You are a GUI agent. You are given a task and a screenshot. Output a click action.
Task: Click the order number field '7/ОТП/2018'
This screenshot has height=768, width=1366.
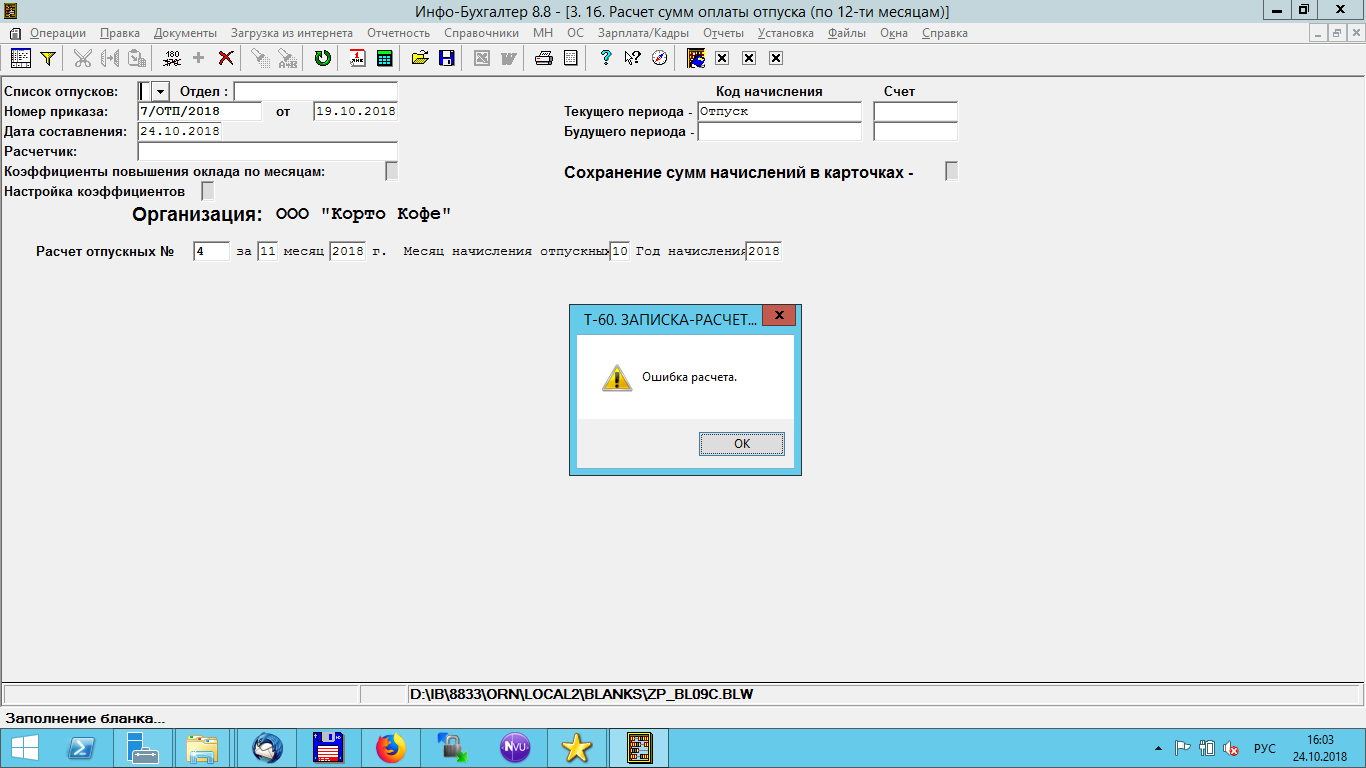pos(200,111)
